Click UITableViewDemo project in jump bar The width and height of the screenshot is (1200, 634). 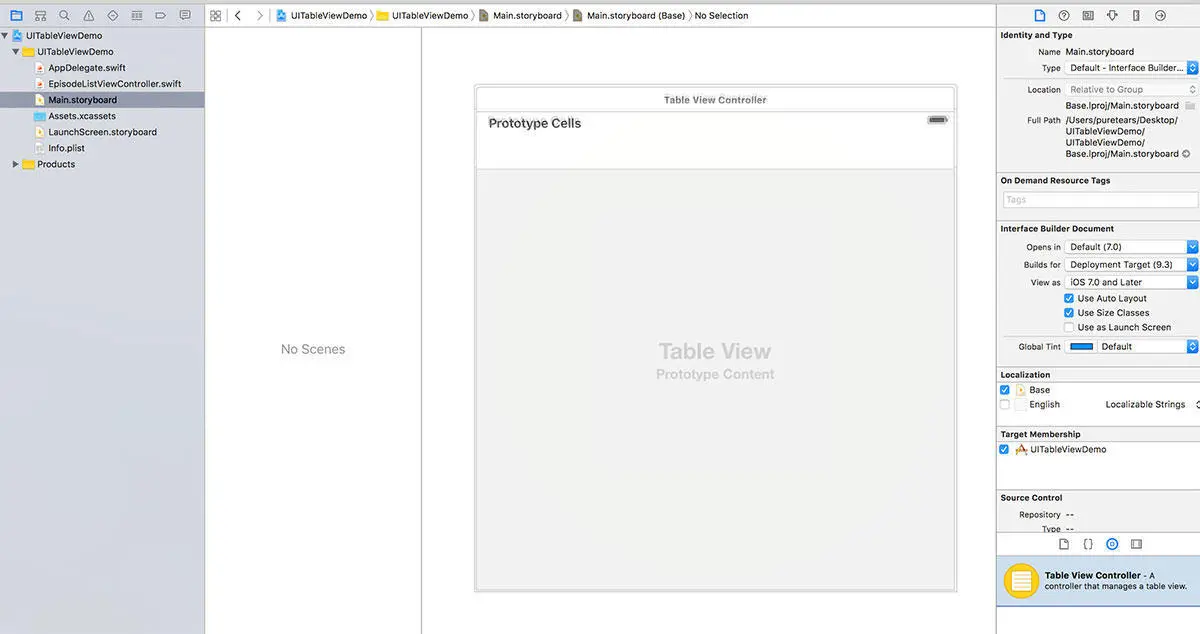tap(322, 16)
